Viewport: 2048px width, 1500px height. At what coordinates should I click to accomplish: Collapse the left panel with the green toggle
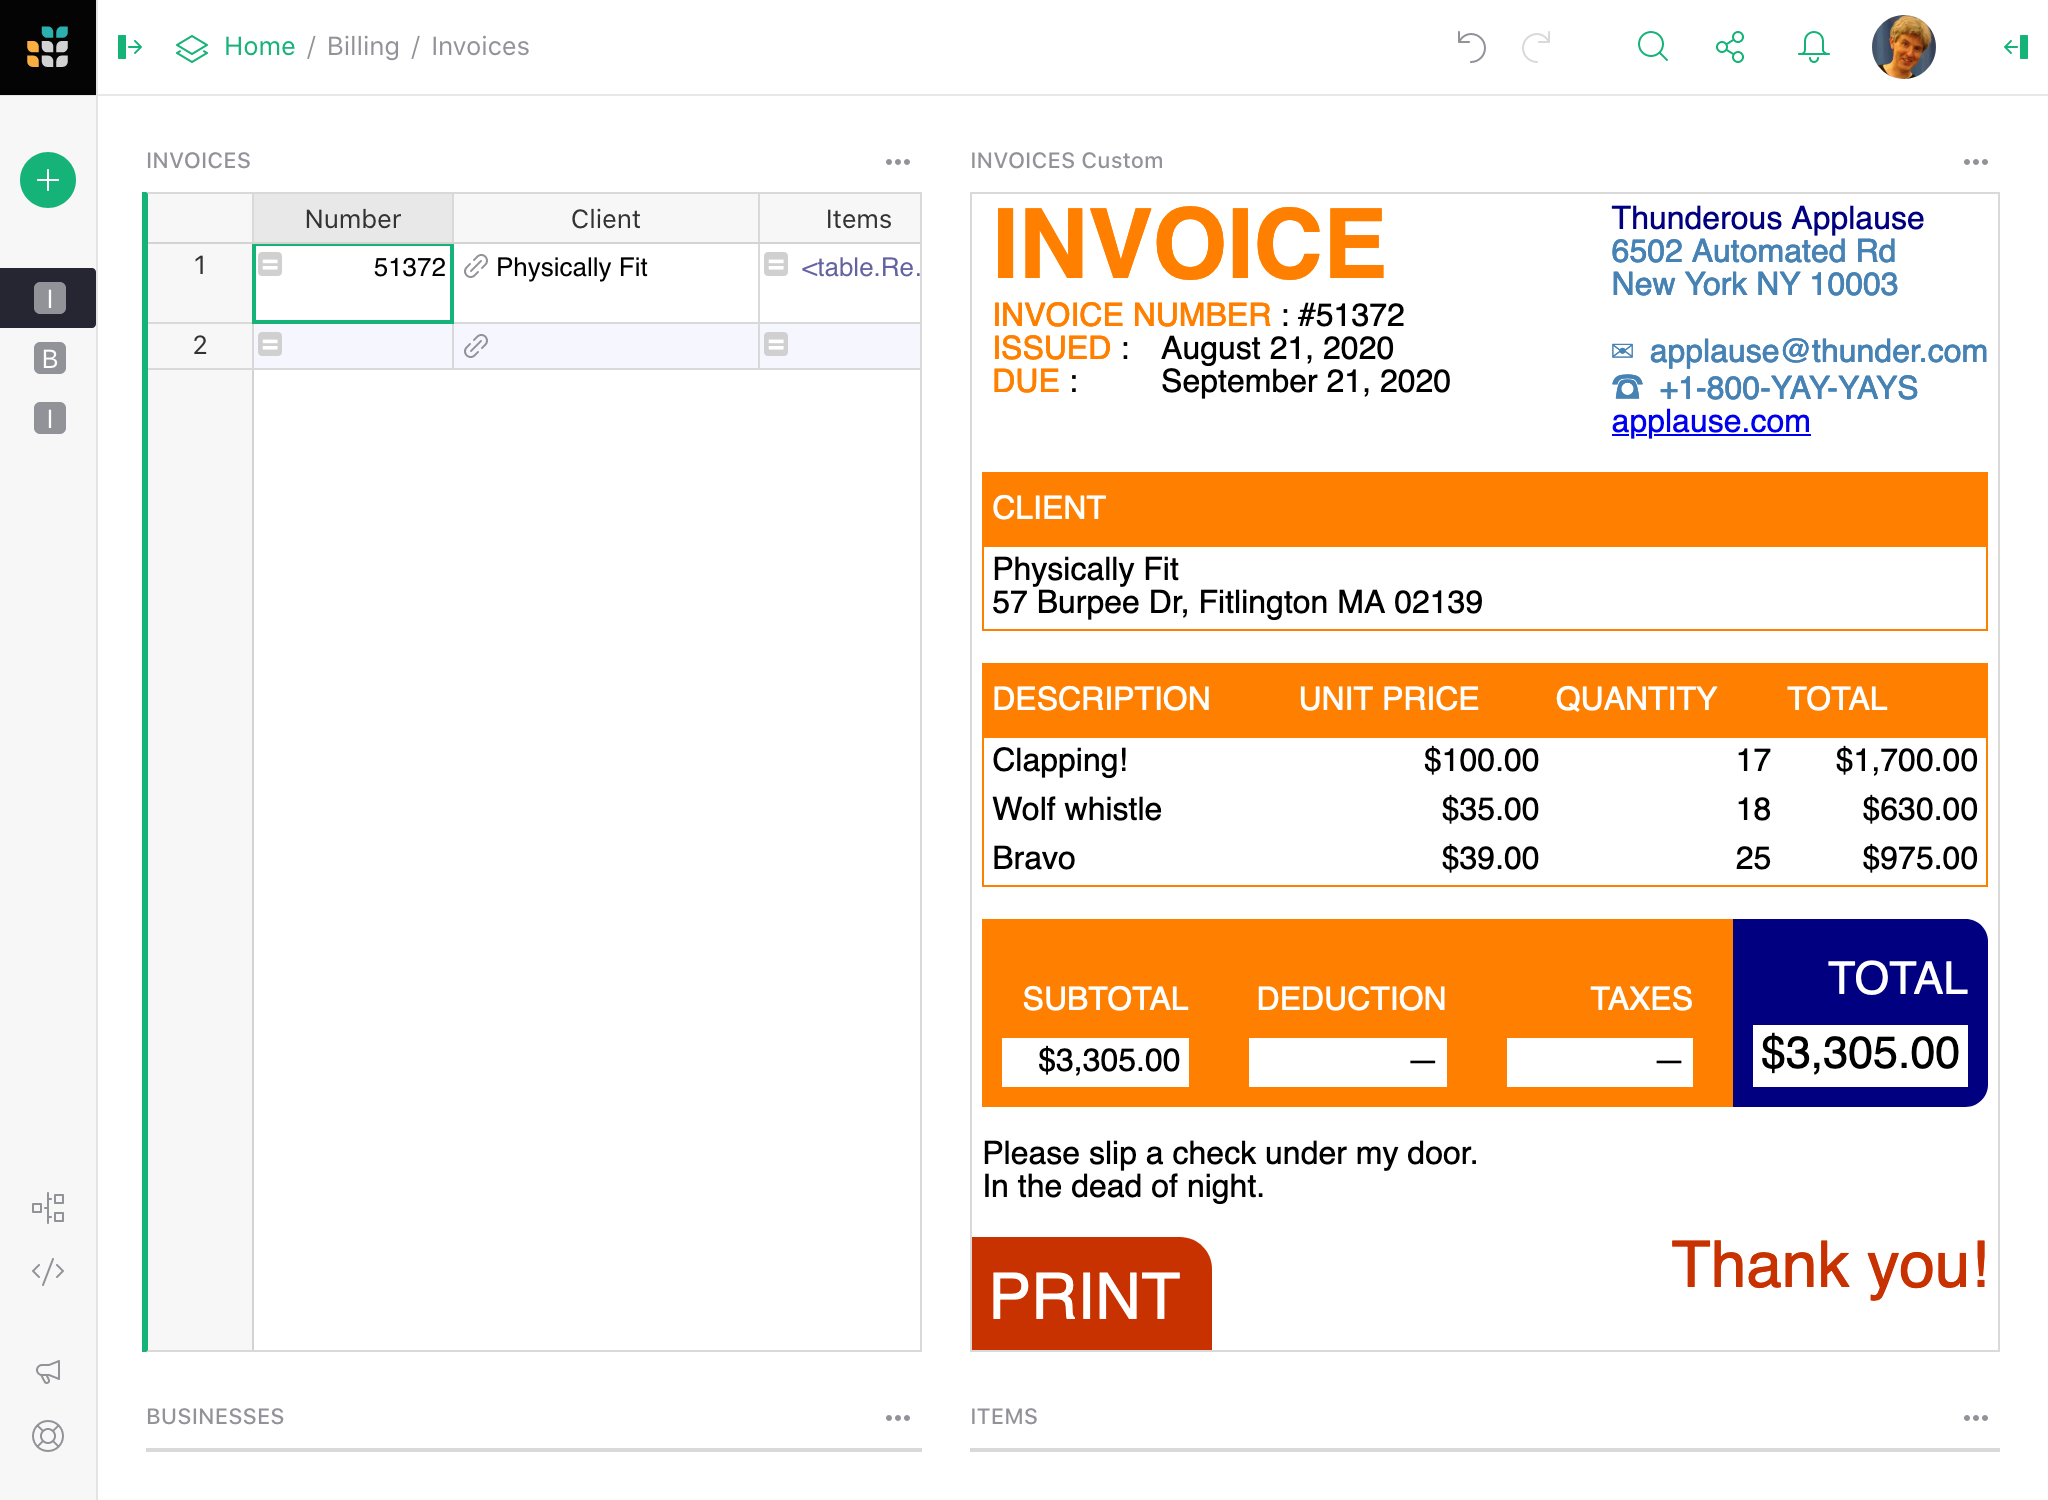[130, 46]
